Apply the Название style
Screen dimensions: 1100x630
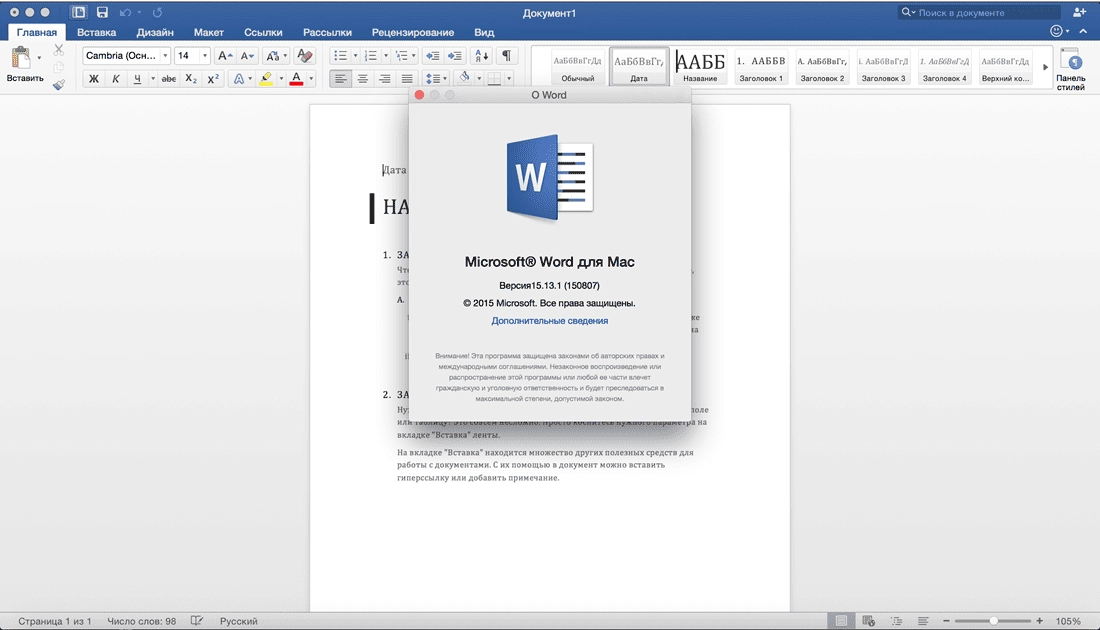point(699,67)
